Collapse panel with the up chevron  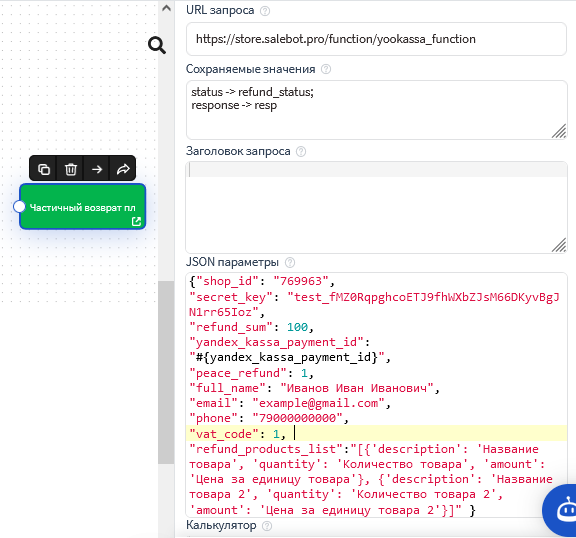[x=166, y=8]
